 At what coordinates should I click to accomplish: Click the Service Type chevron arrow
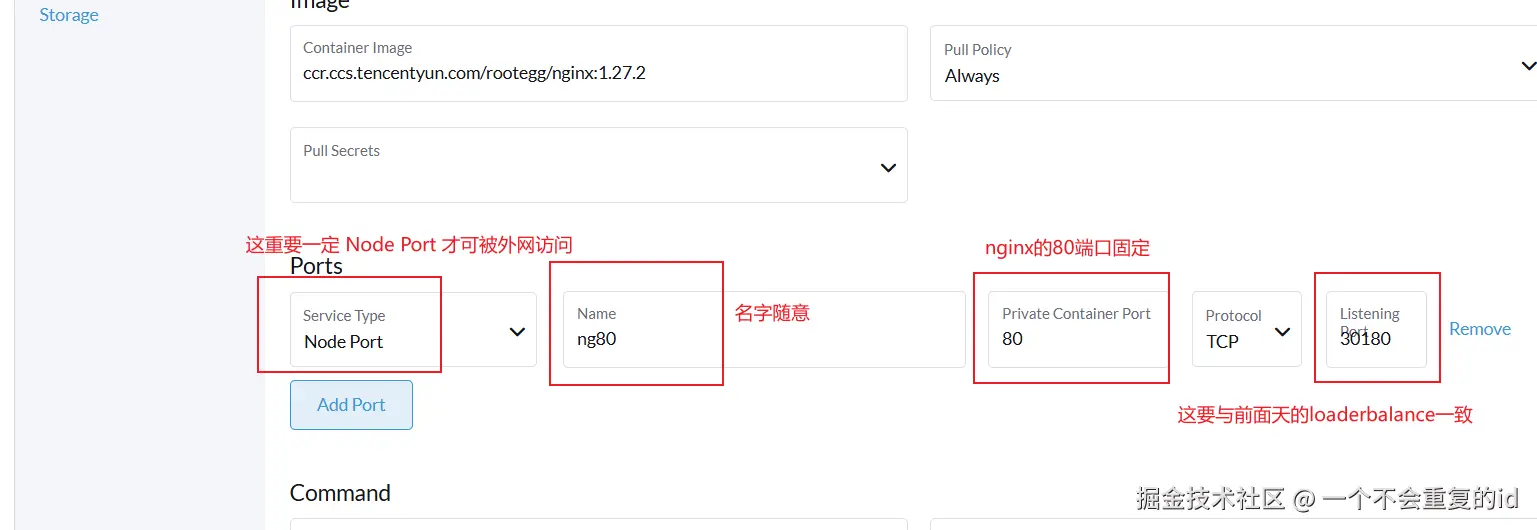(x=517, y=332)
